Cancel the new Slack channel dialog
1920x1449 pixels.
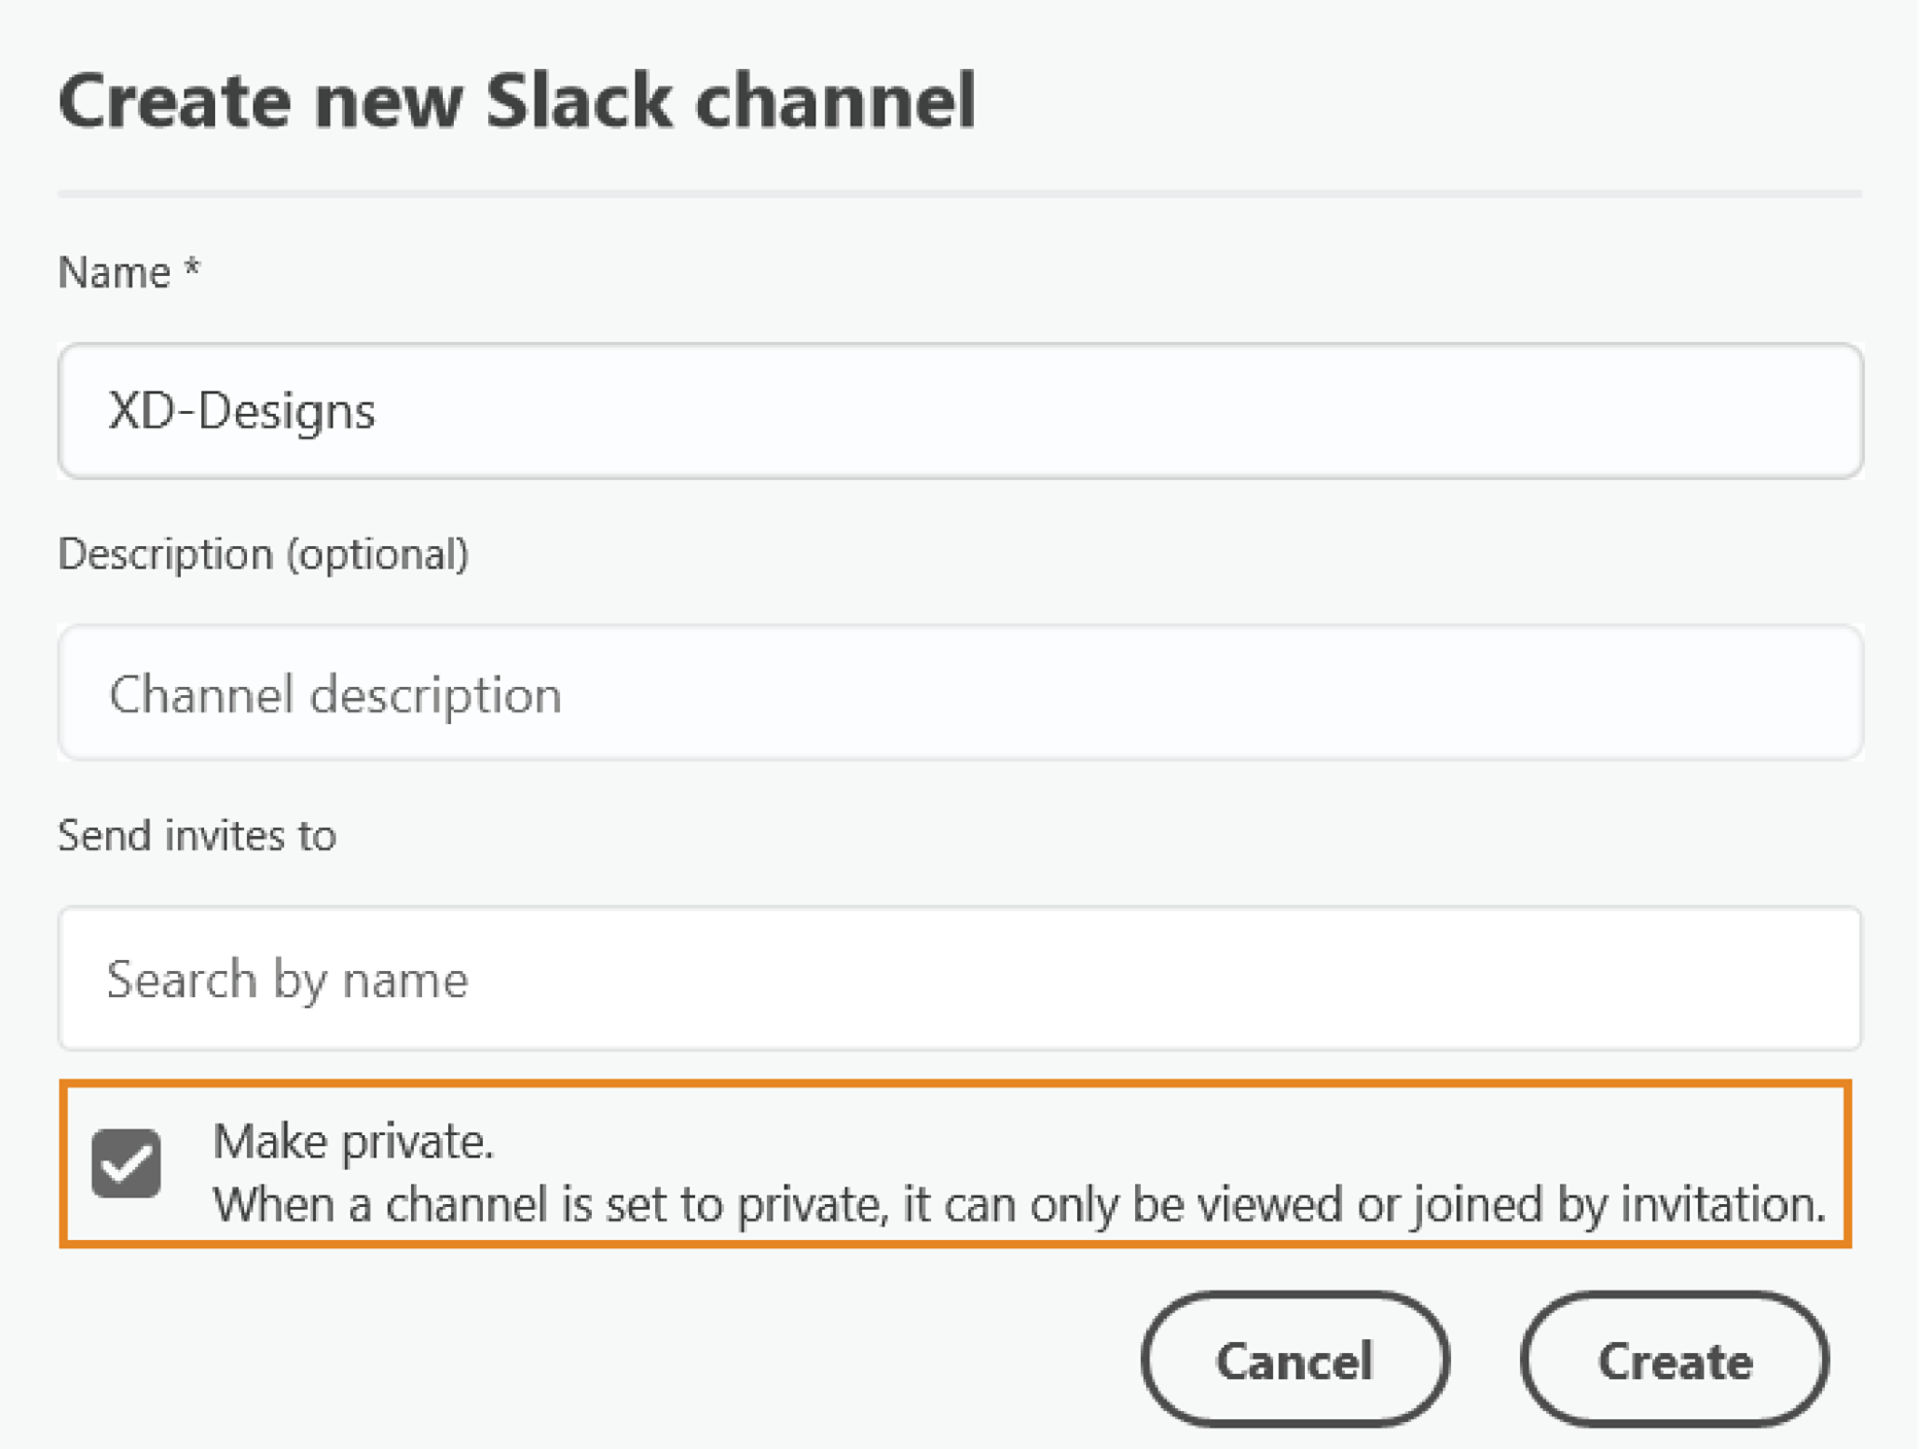(1294, 1360)
